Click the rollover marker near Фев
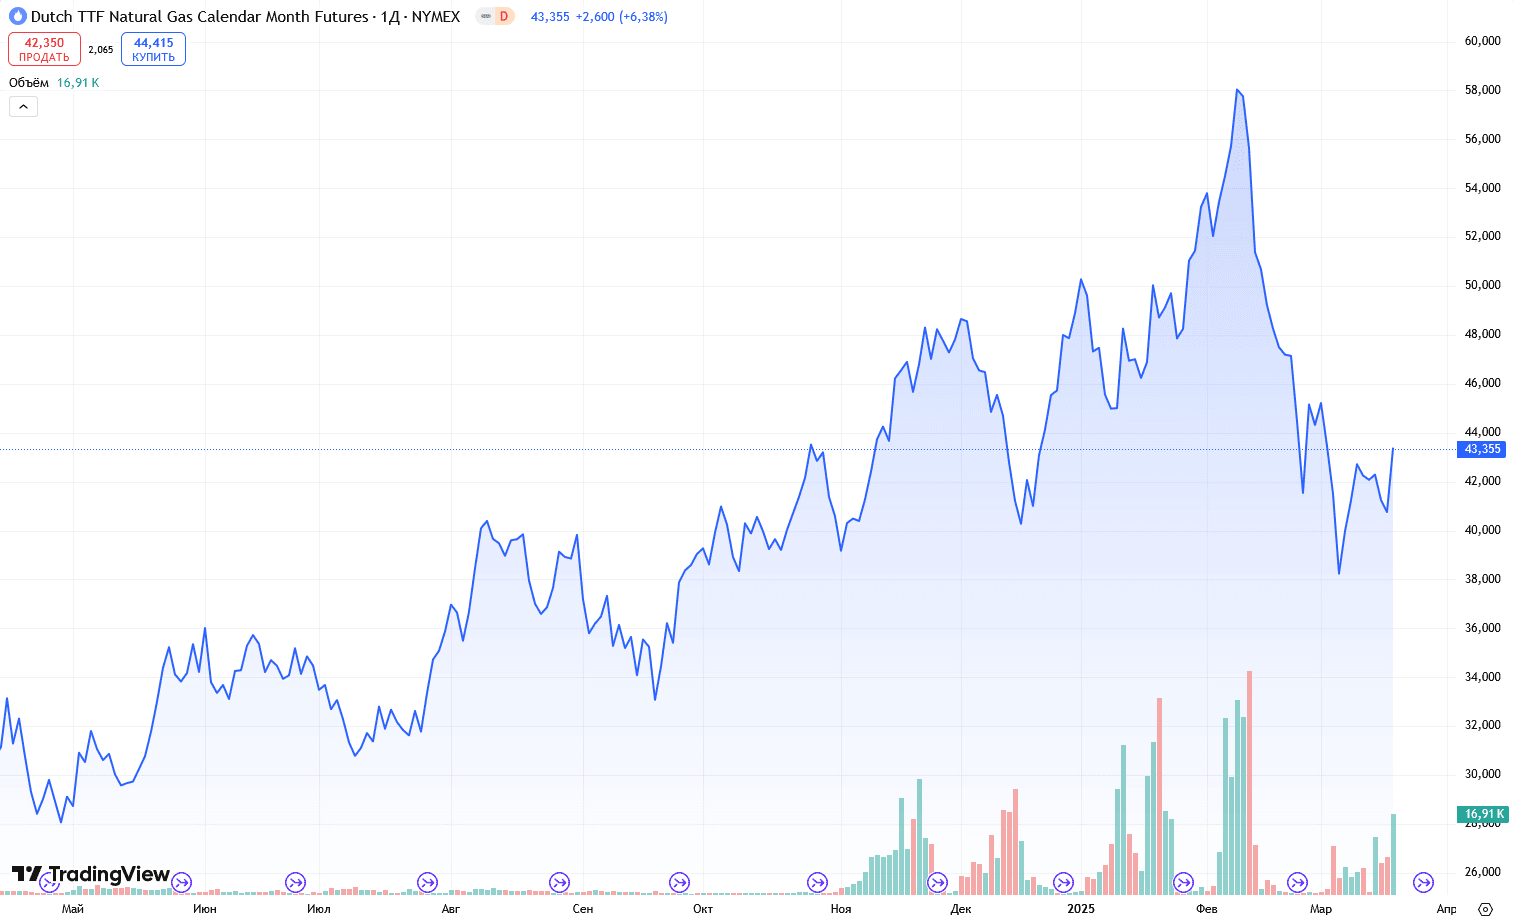 pos(1183,882)
